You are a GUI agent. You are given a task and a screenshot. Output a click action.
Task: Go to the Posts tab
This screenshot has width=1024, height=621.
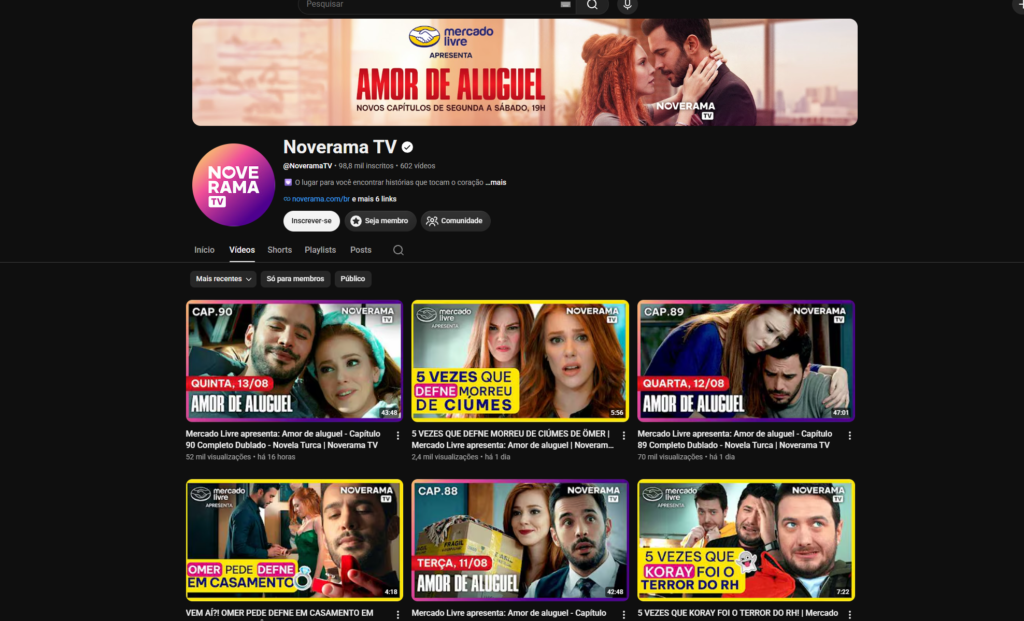click(360, 250)
